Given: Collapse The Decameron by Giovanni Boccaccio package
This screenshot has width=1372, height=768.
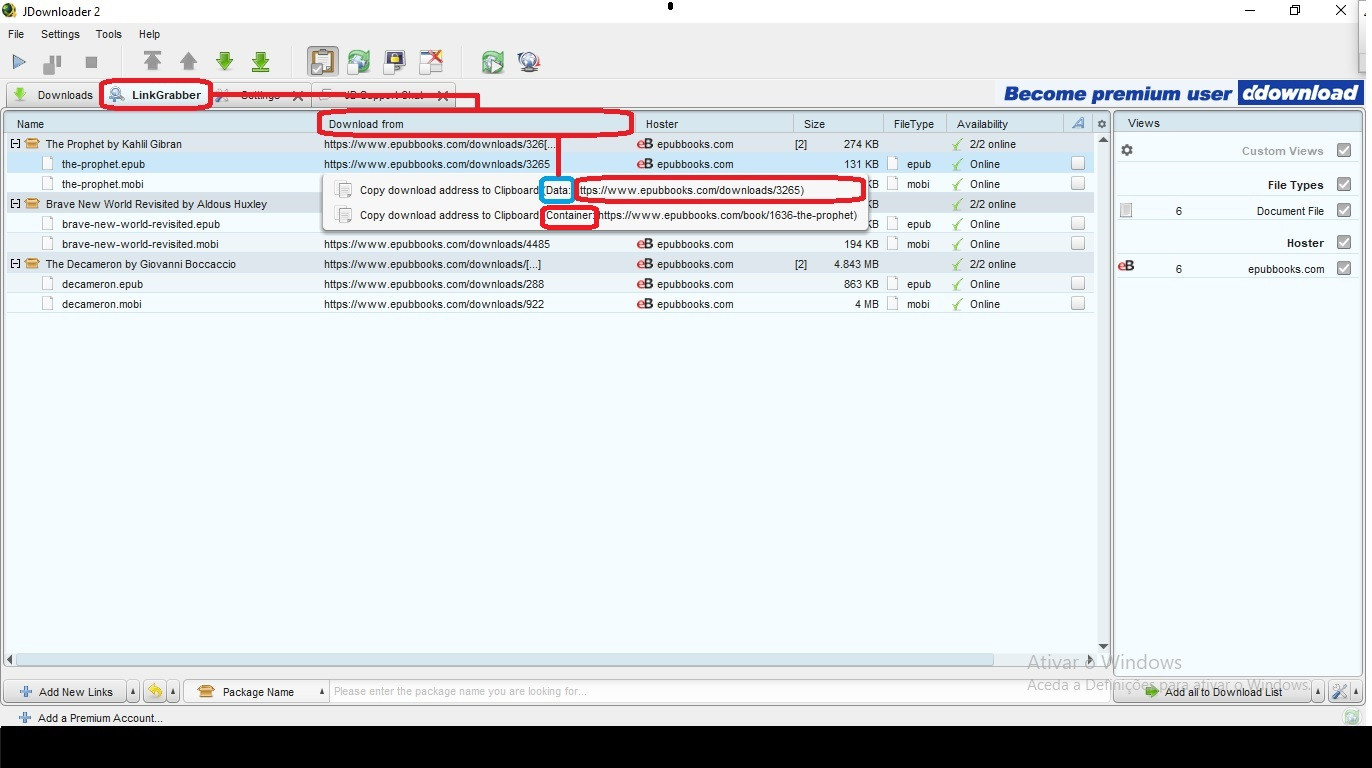Looking at the screenshot, I should (x=16, y=264).
